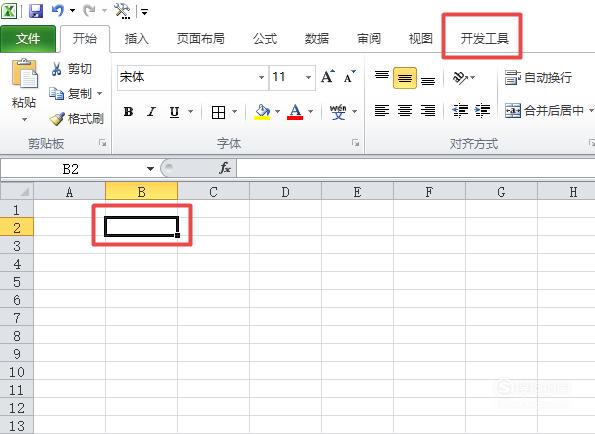The width and height of the screenshot is (595, 434).
Task: Open the Name Box dropdown arrow
Action: pyautogui.click(x=150, y=168)
